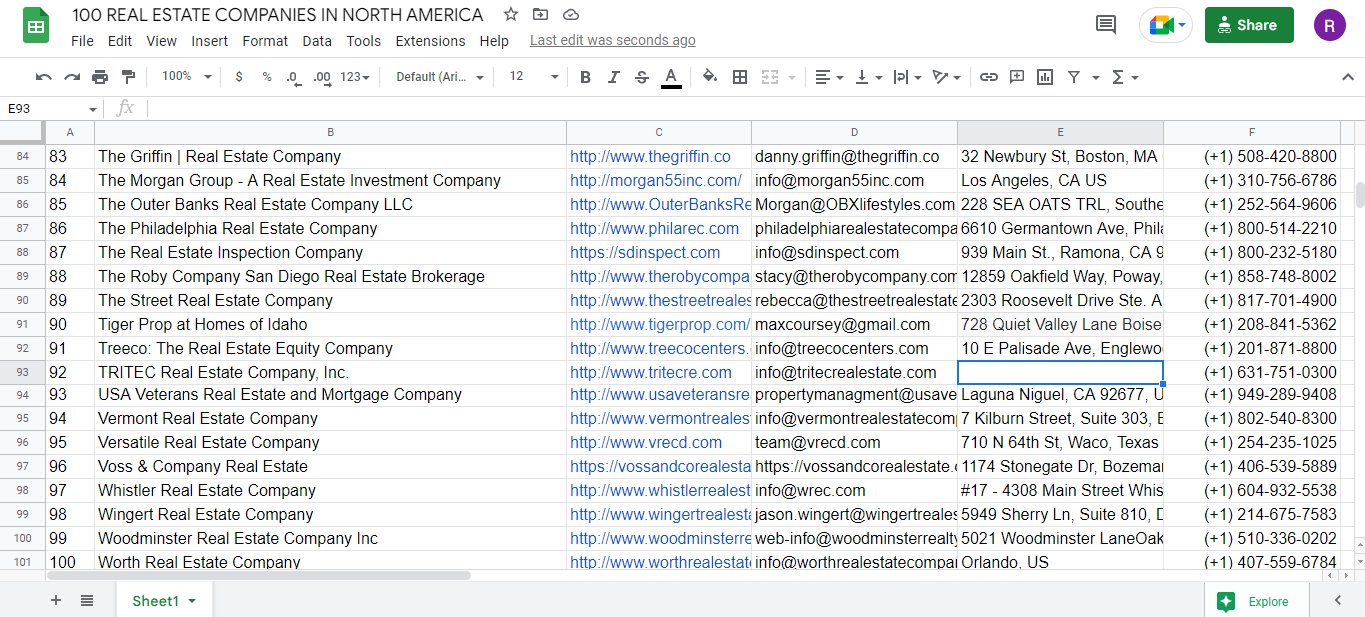Click the Insert chart icon
The image size is (1365, 617).
pyautogui.click(x=1045, y=77)
